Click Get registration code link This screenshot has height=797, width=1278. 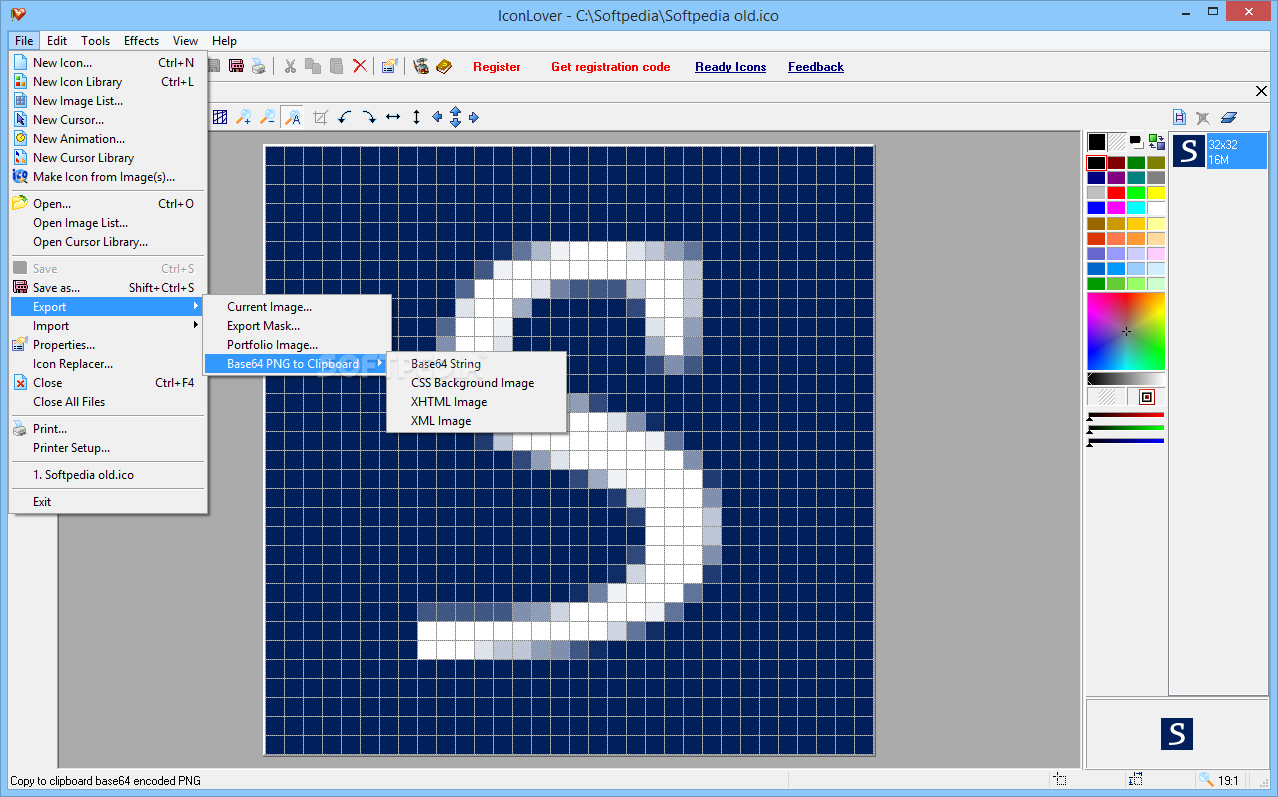click(610, 67)
